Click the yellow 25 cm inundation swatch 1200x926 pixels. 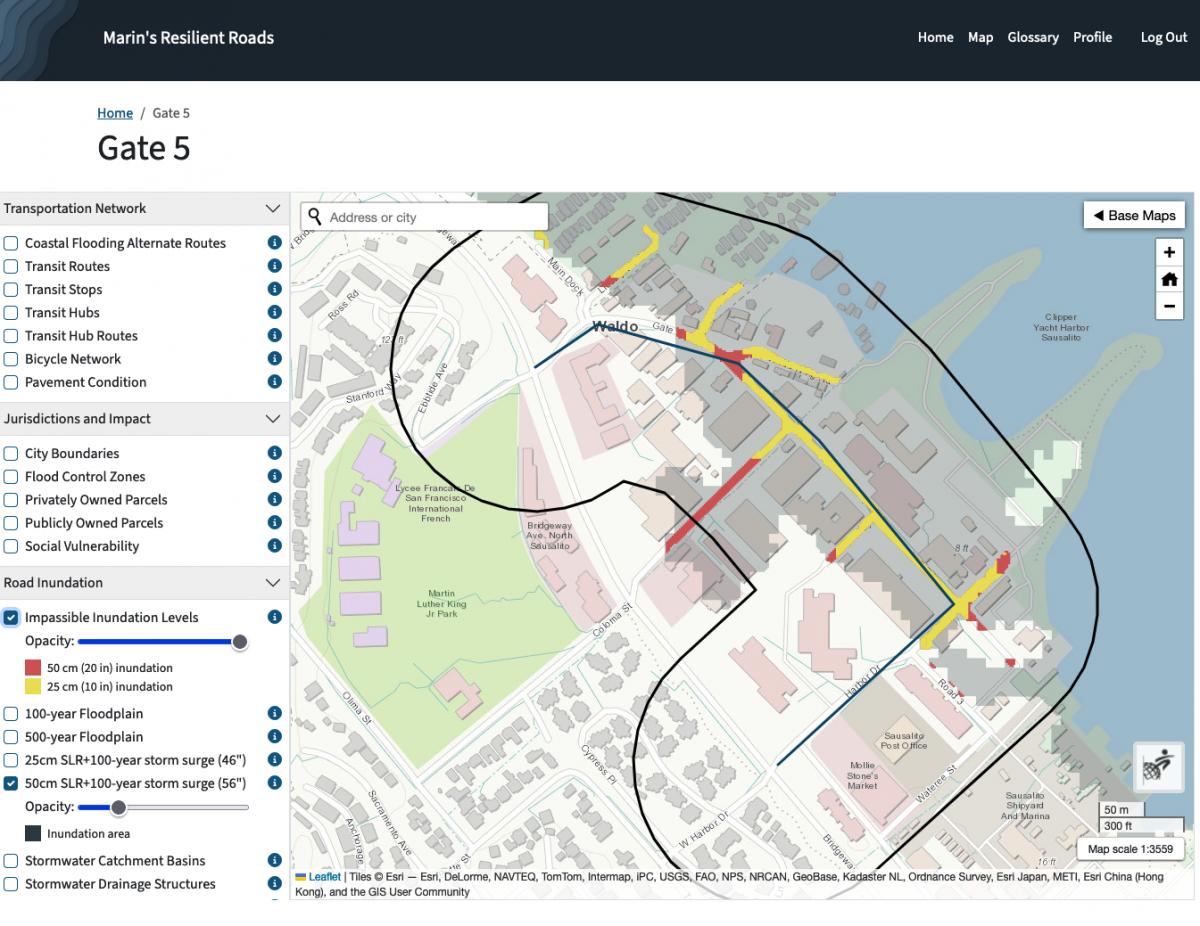(x=33, y=687)
